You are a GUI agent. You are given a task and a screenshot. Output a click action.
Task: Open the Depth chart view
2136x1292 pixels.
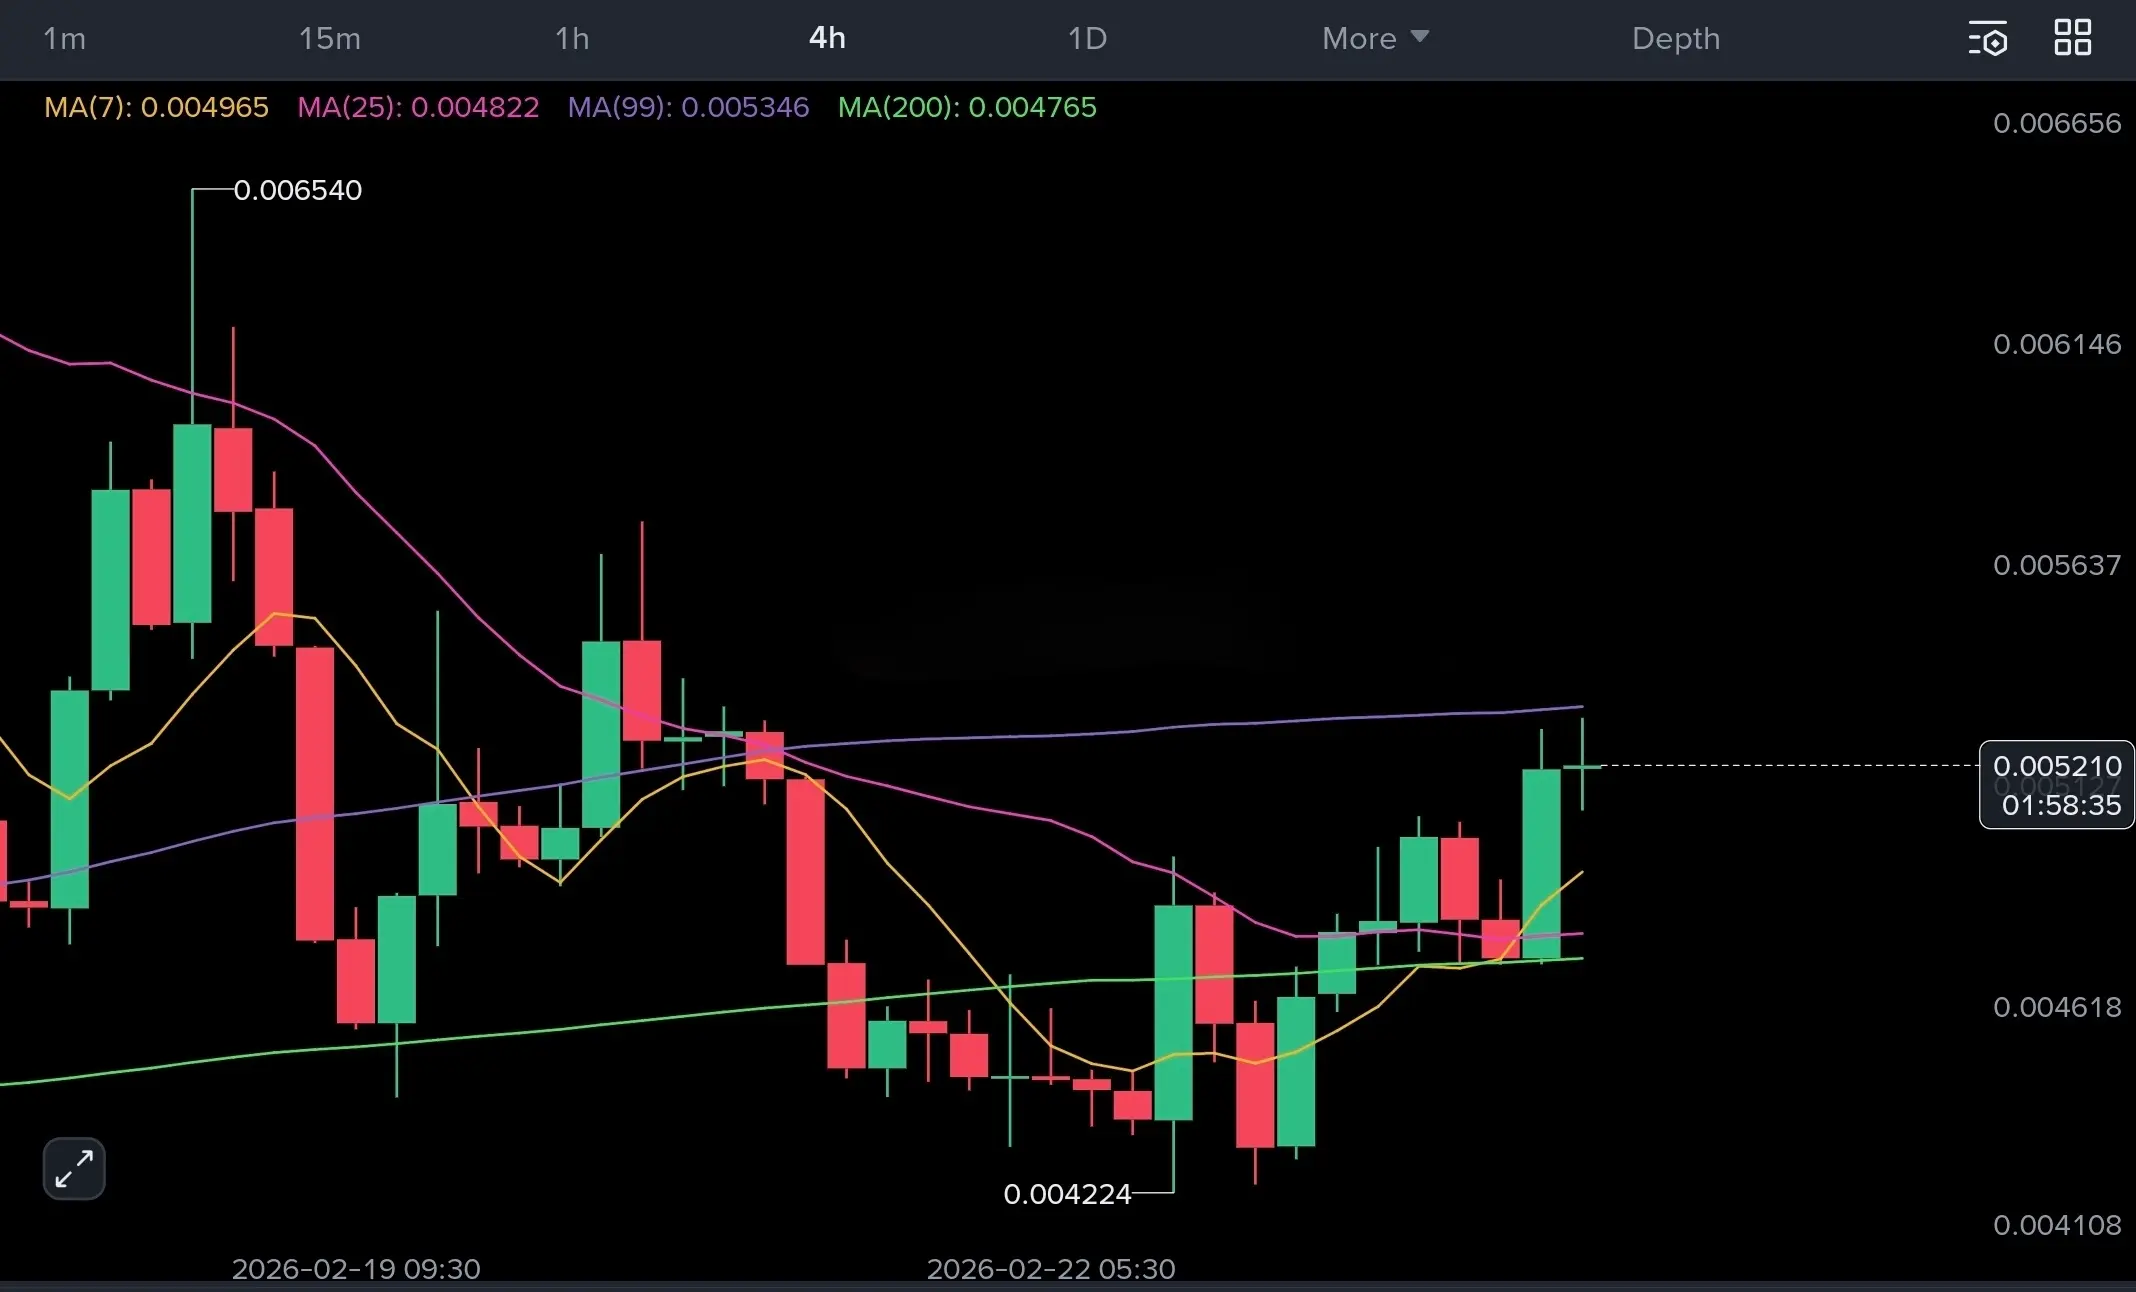tap(1676, 38)
